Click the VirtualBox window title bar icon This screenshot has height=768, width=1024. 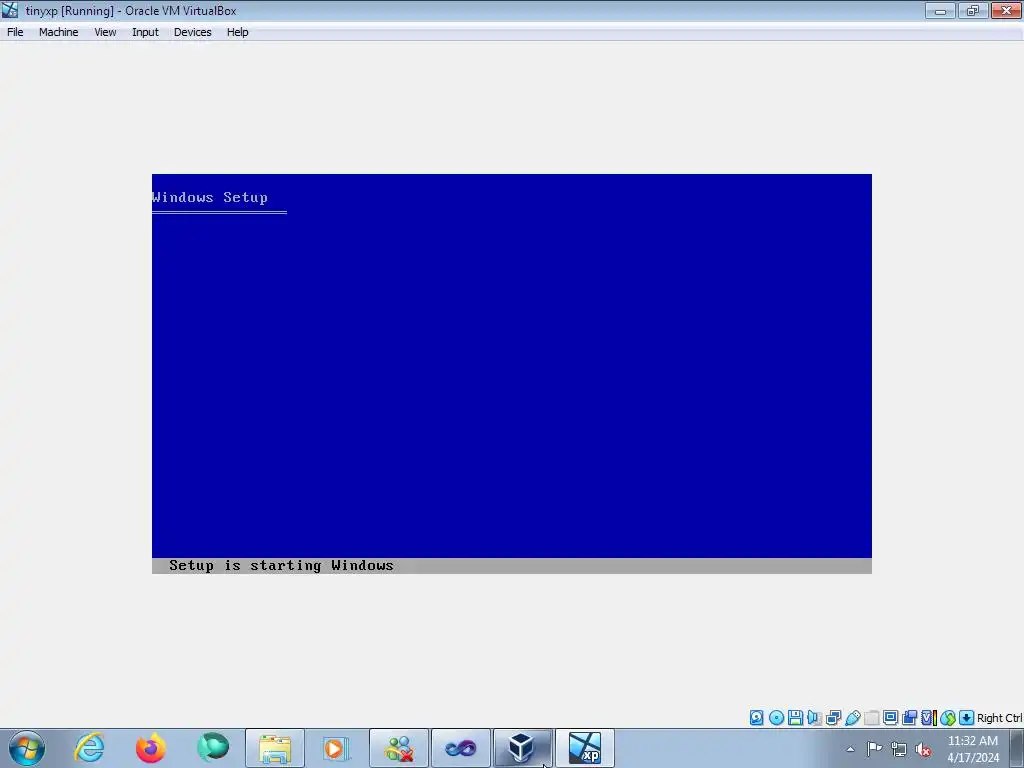point(10,10)
